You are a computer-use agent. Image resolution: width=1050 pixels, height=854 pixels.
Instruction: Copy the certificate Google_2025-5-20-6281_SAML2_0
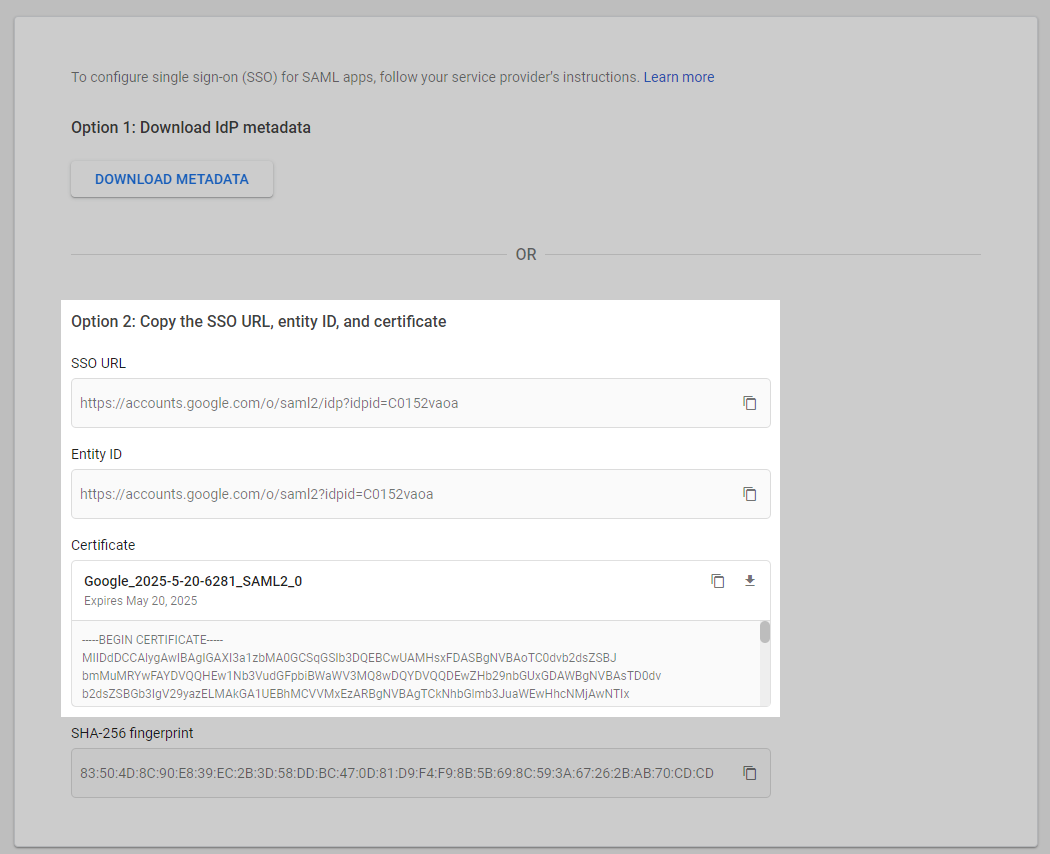point(717,581)
